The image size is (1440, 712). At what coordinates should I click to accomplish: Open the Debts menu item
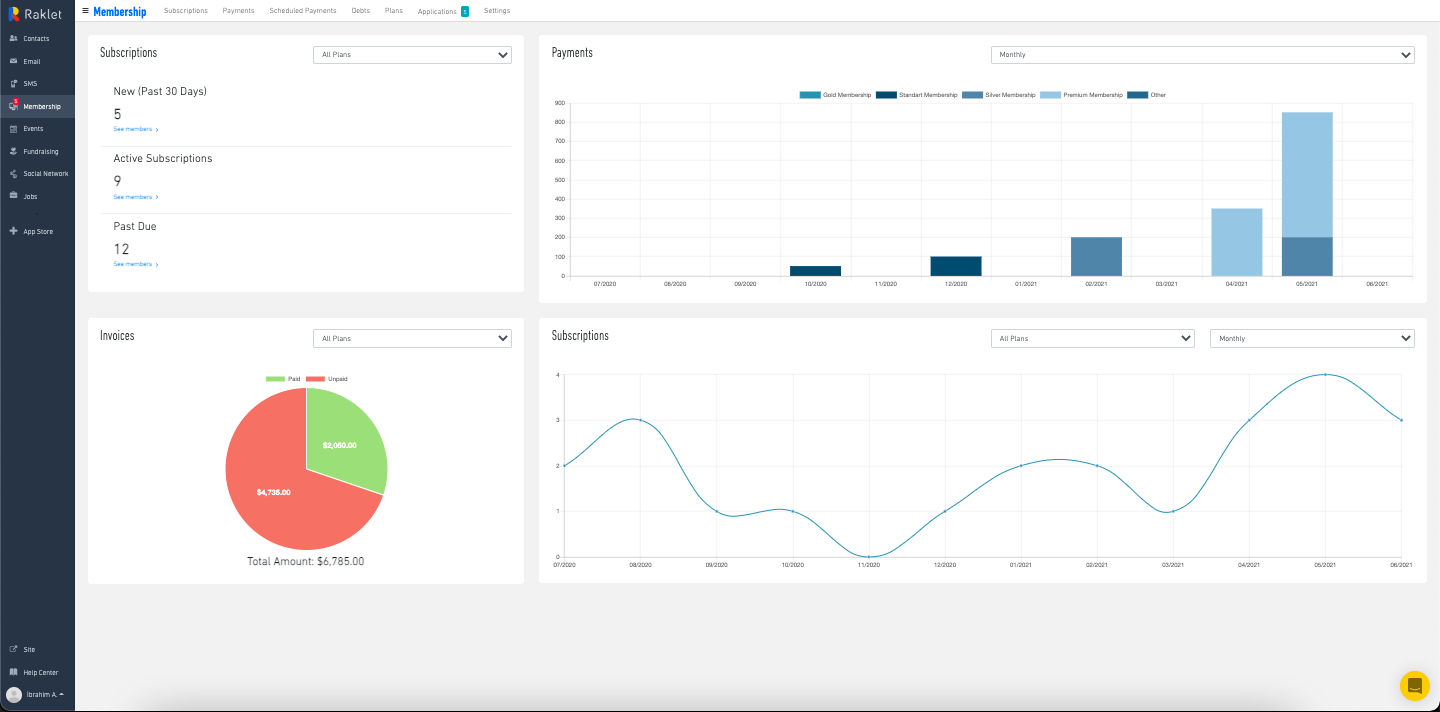pos(360,11)
